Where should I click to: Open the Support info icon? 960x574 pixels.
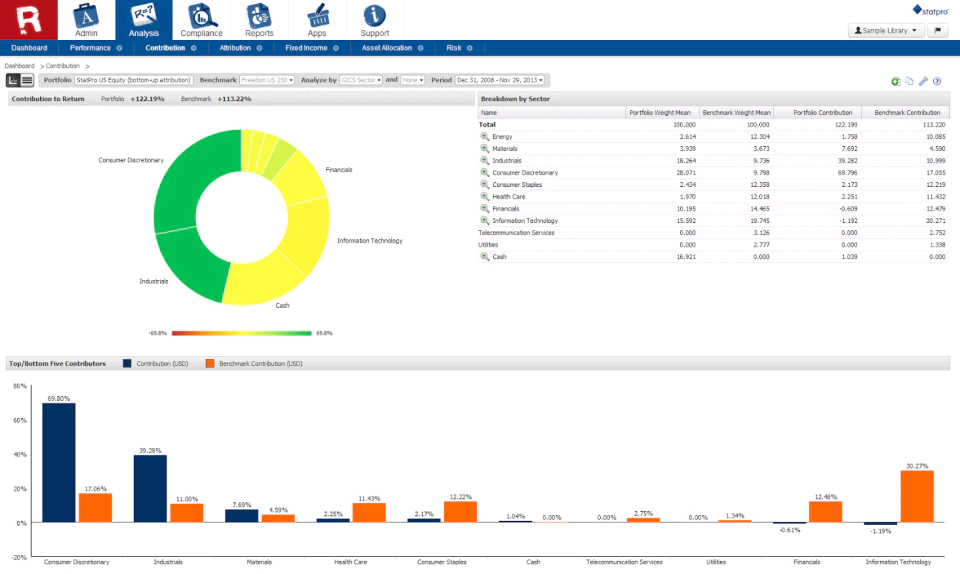pos(375,15)
